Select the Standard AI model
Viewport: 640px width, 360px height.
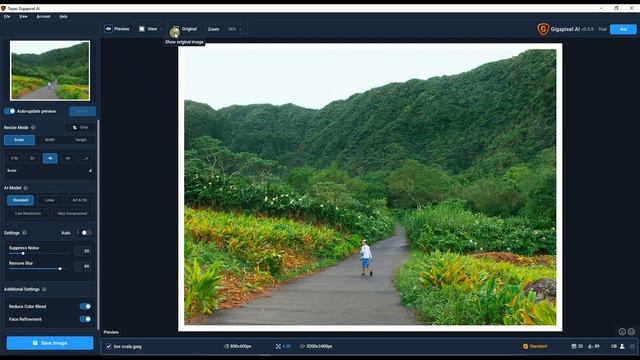coord(20,200)
